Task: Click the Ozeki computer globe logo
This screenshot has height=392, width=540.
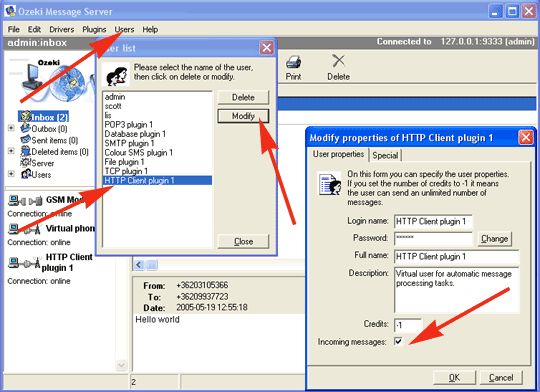Action: tap(52, 82)
